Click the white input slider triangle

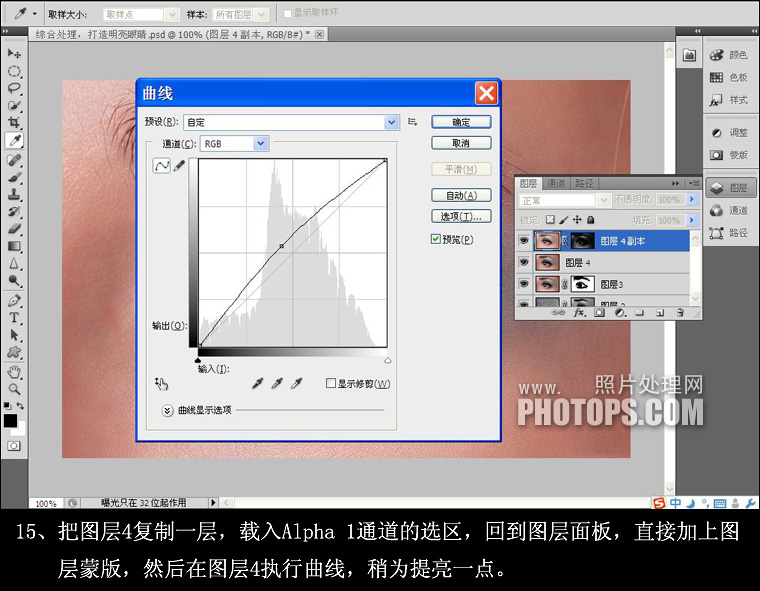[x=387, y=360]
